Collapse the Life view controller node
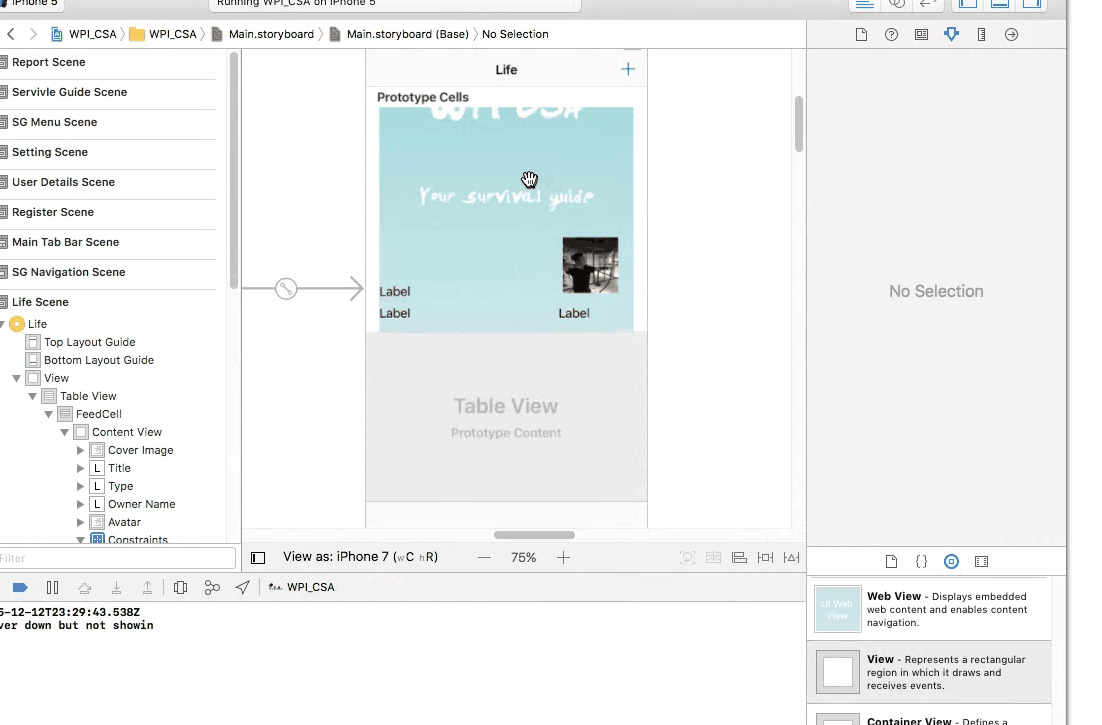Image resolution: width=1102 pixels, height=725 pixels. pos(3,324)
